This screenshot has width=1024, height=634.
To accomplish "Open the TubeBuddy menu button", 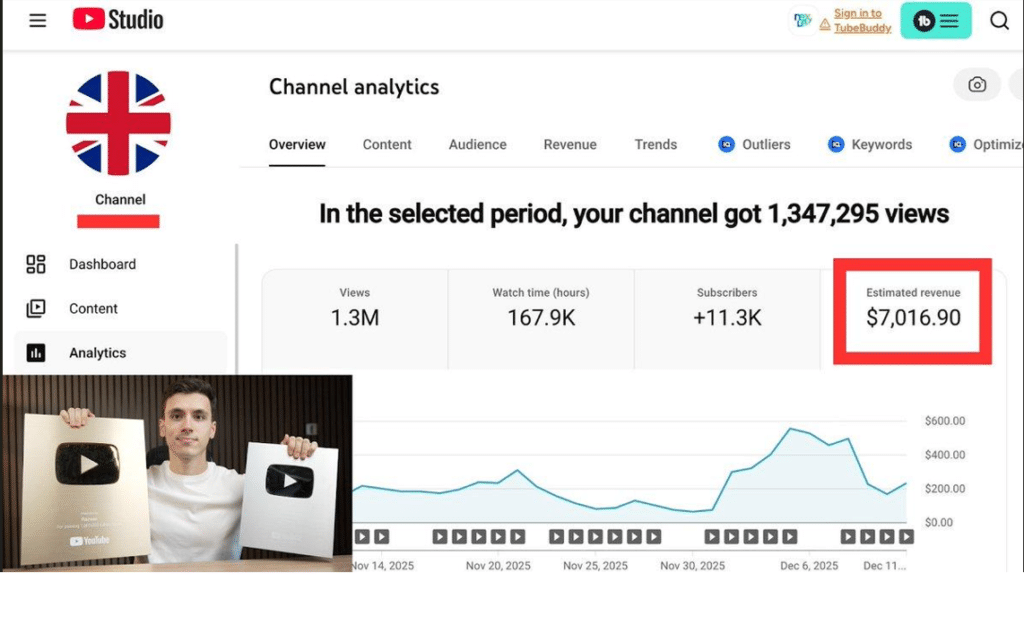I will (x=936, y=20).
